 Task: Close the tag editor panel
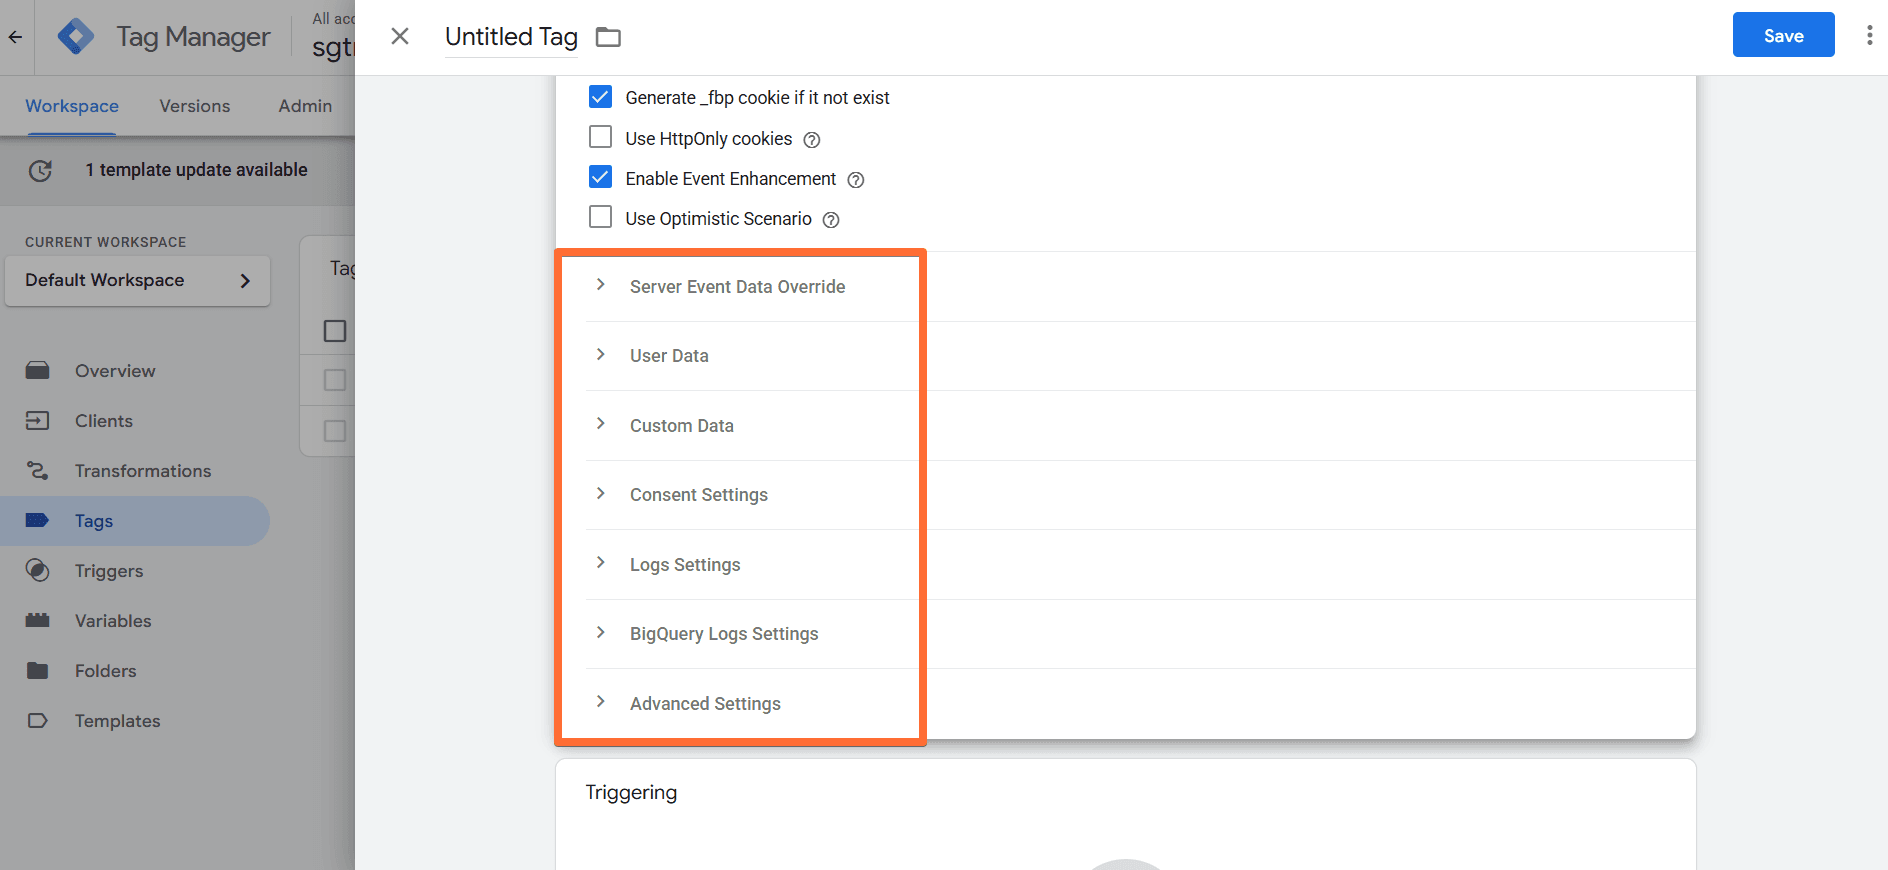[400, 37]
